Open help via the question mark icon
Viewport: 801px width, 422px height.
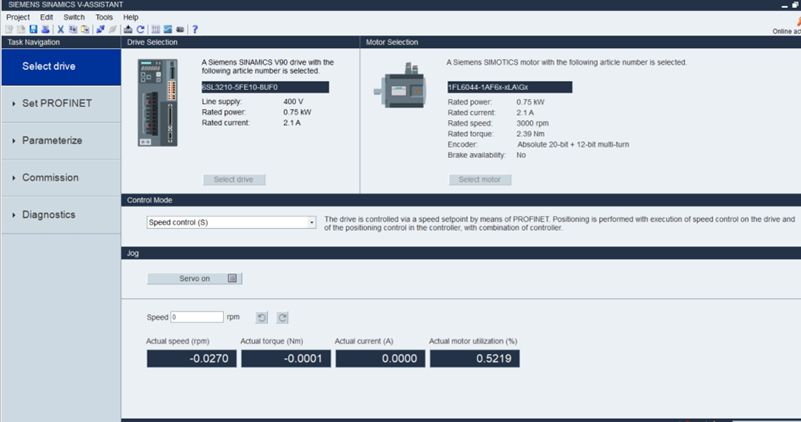(195, 29)
